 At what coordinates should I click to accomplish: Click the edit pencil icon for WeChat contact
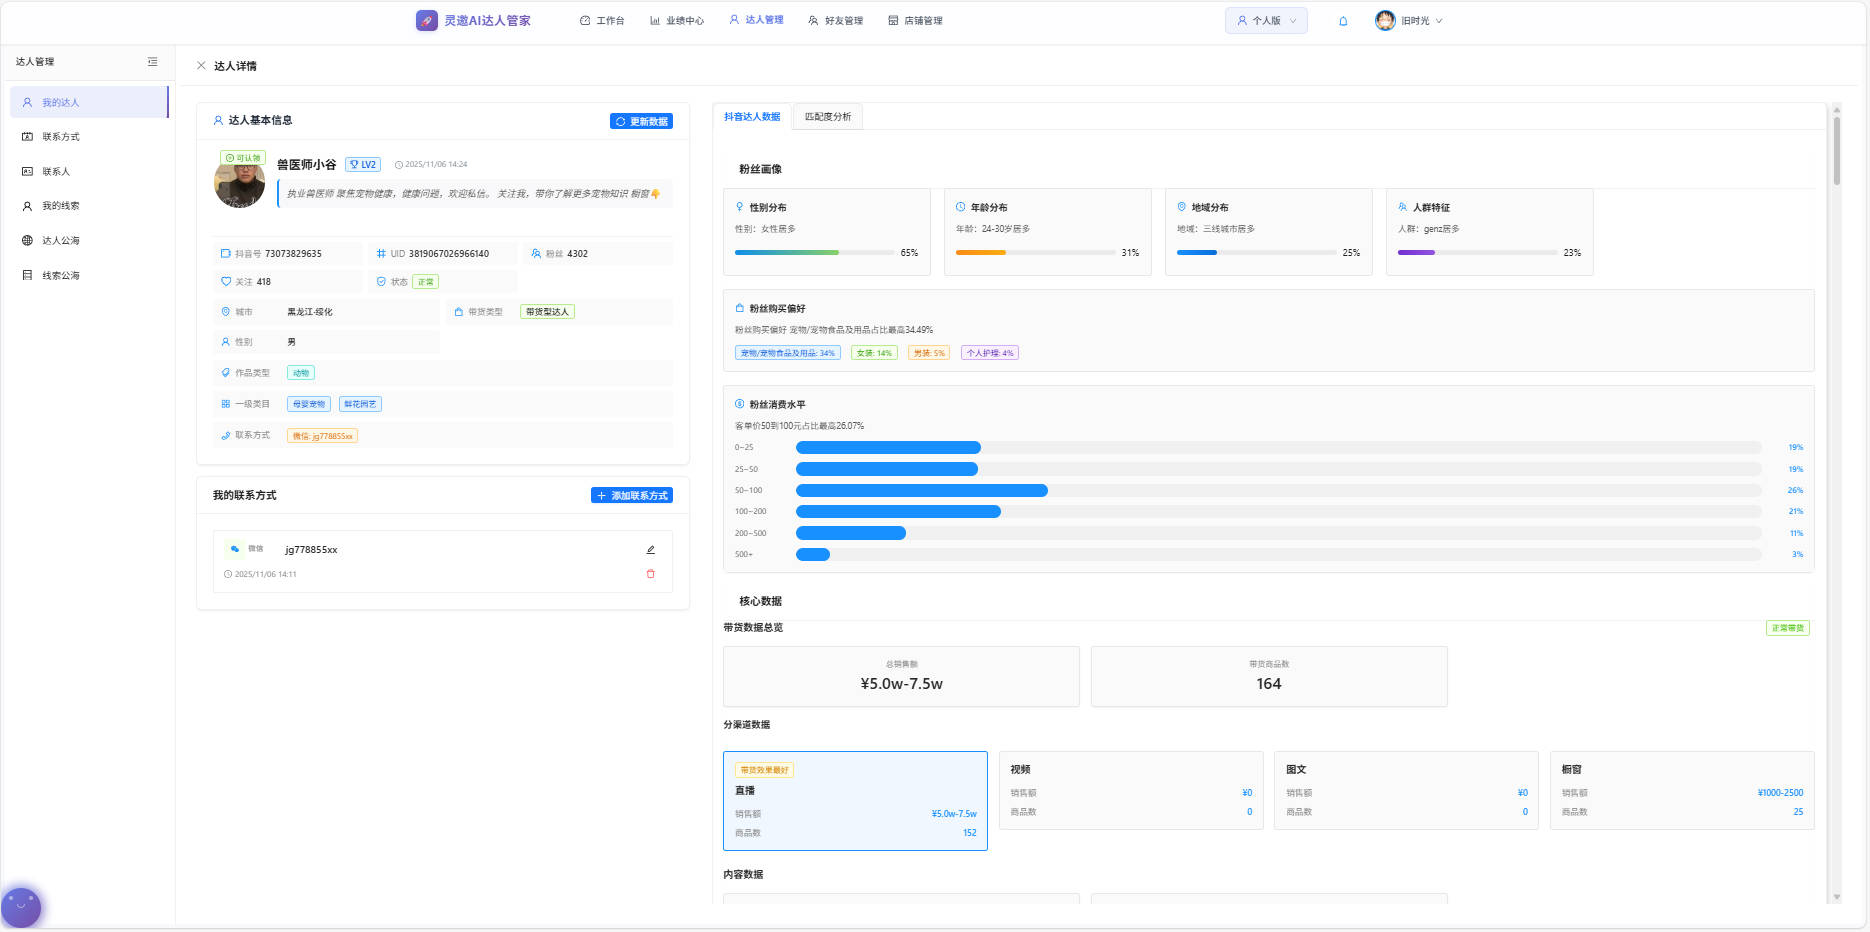651,550
